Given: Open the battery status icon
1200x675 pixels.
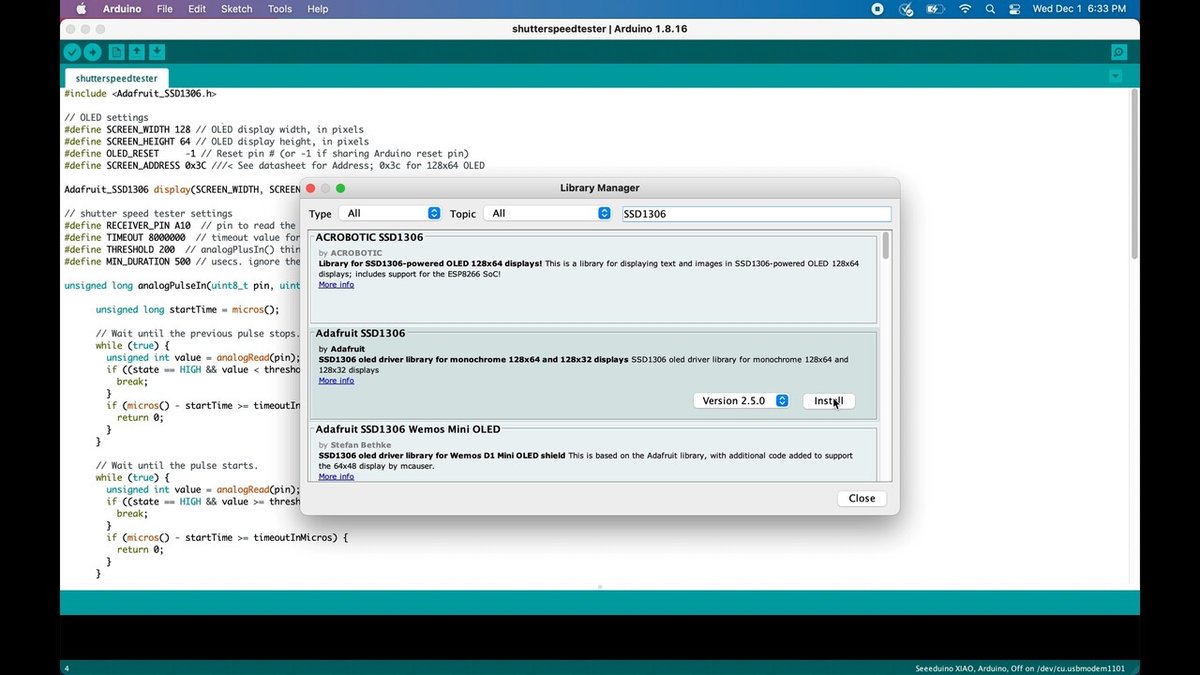Looking at the screenshot, I should click(935, 9).
